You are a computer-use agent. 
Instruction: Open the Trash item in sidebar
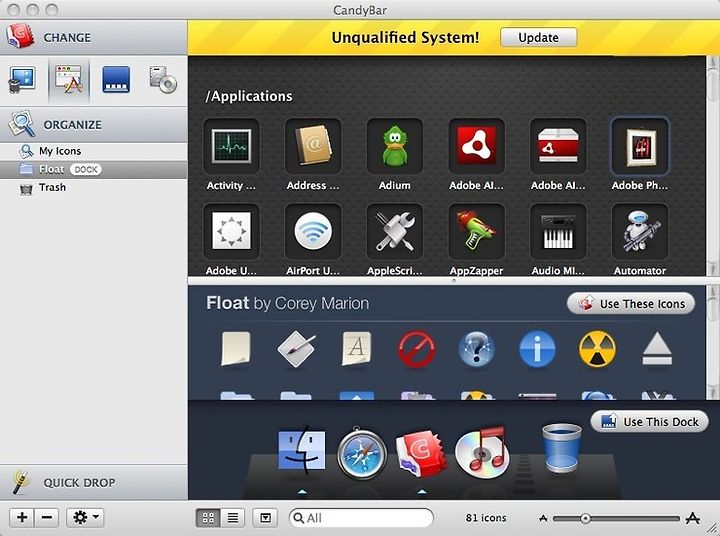[94, 187]
